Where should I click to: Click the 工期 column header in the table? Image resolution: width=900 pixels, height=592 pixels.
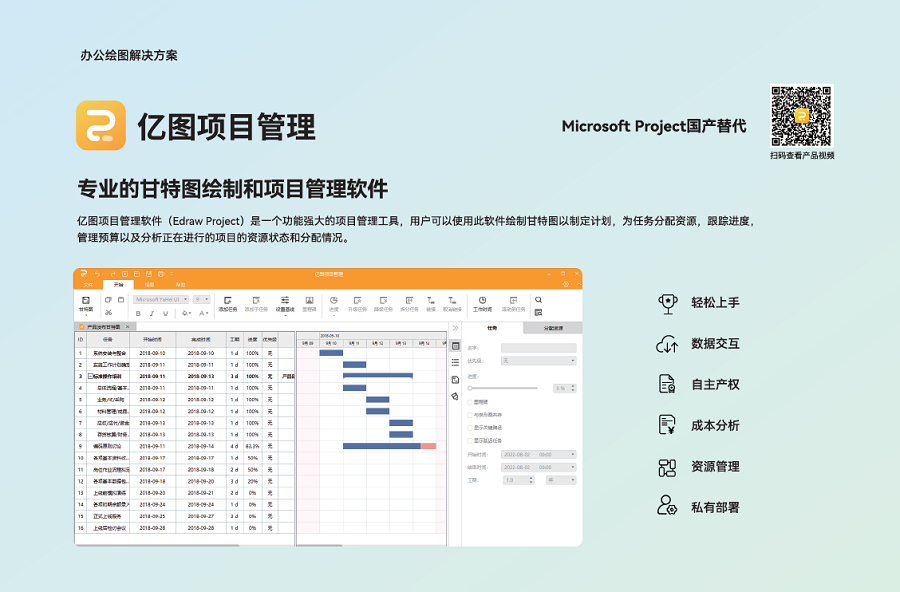tap(235, 339)
